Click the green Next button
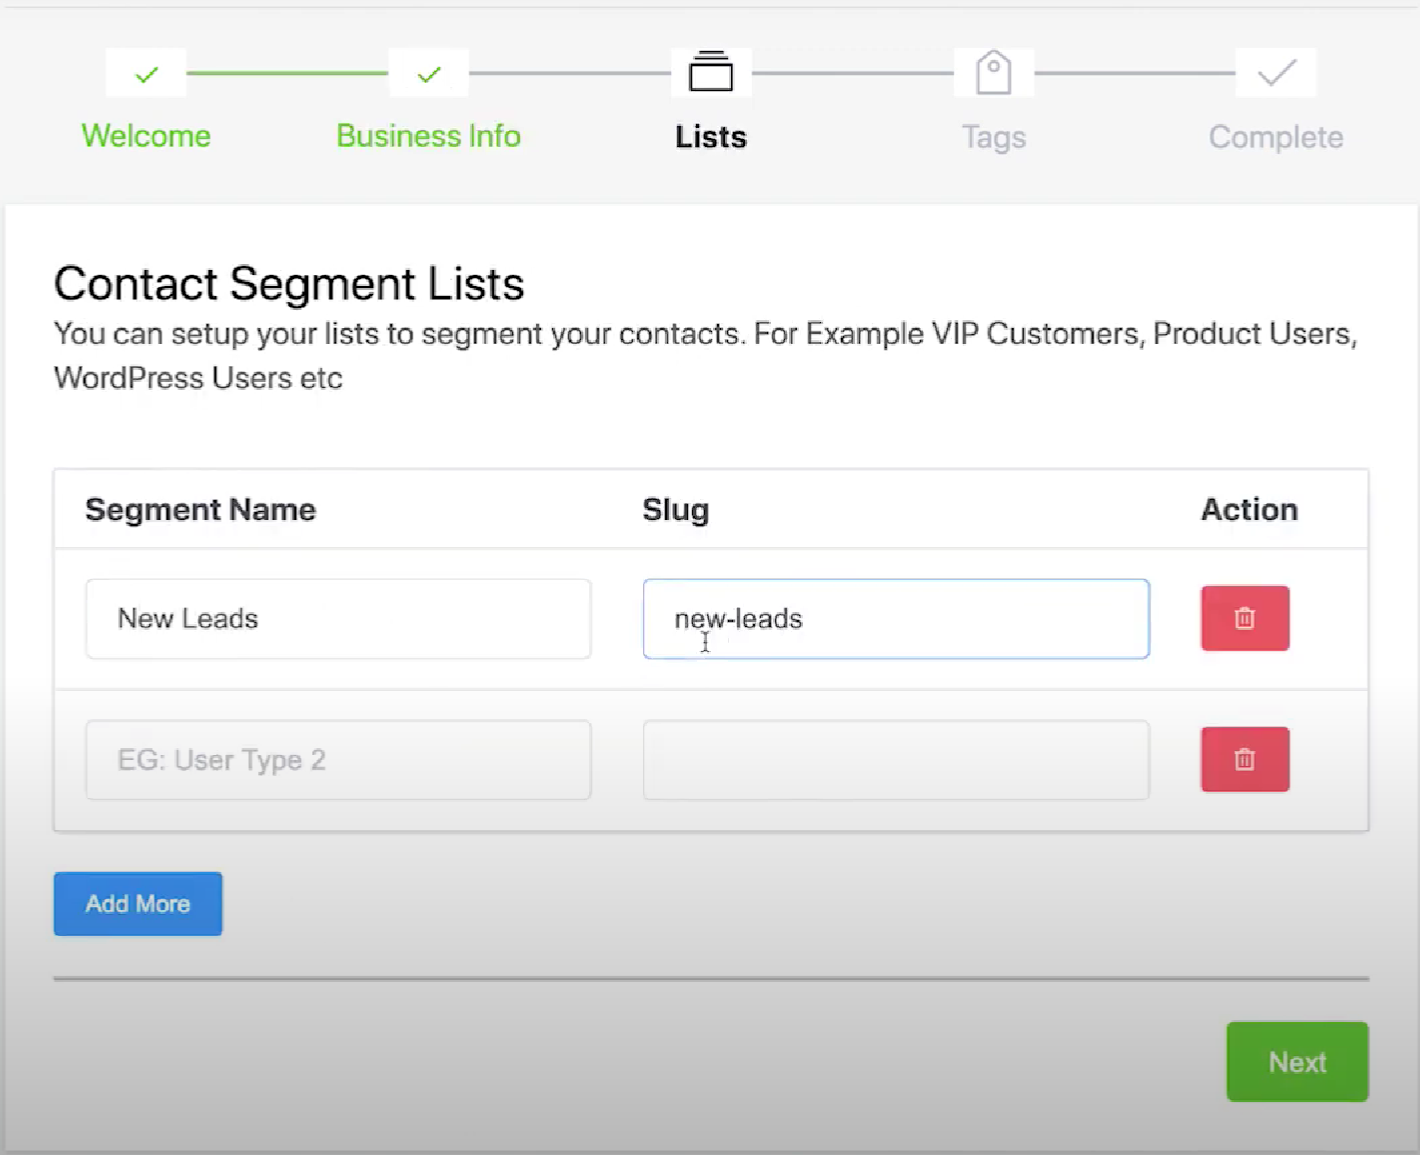Image resolution: width=1420 pixels, height=1155 pixels. point(1297,1061)
